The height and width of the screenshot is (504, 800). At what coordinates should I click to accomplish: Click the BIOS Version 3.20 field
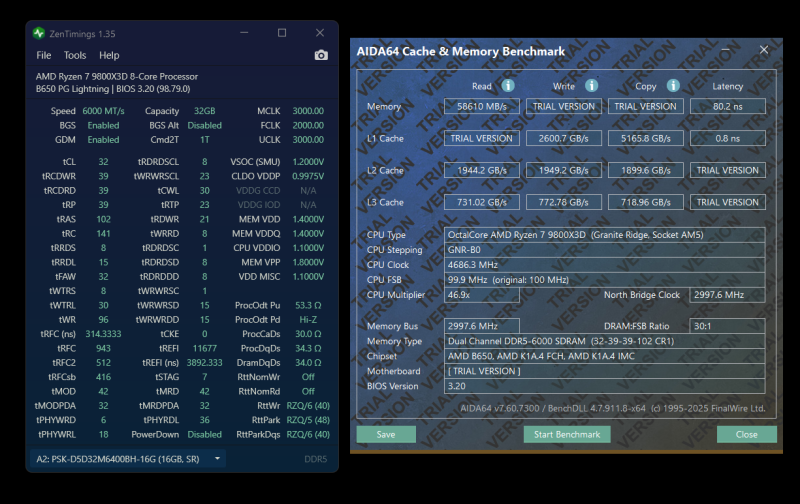click(605, 386)
